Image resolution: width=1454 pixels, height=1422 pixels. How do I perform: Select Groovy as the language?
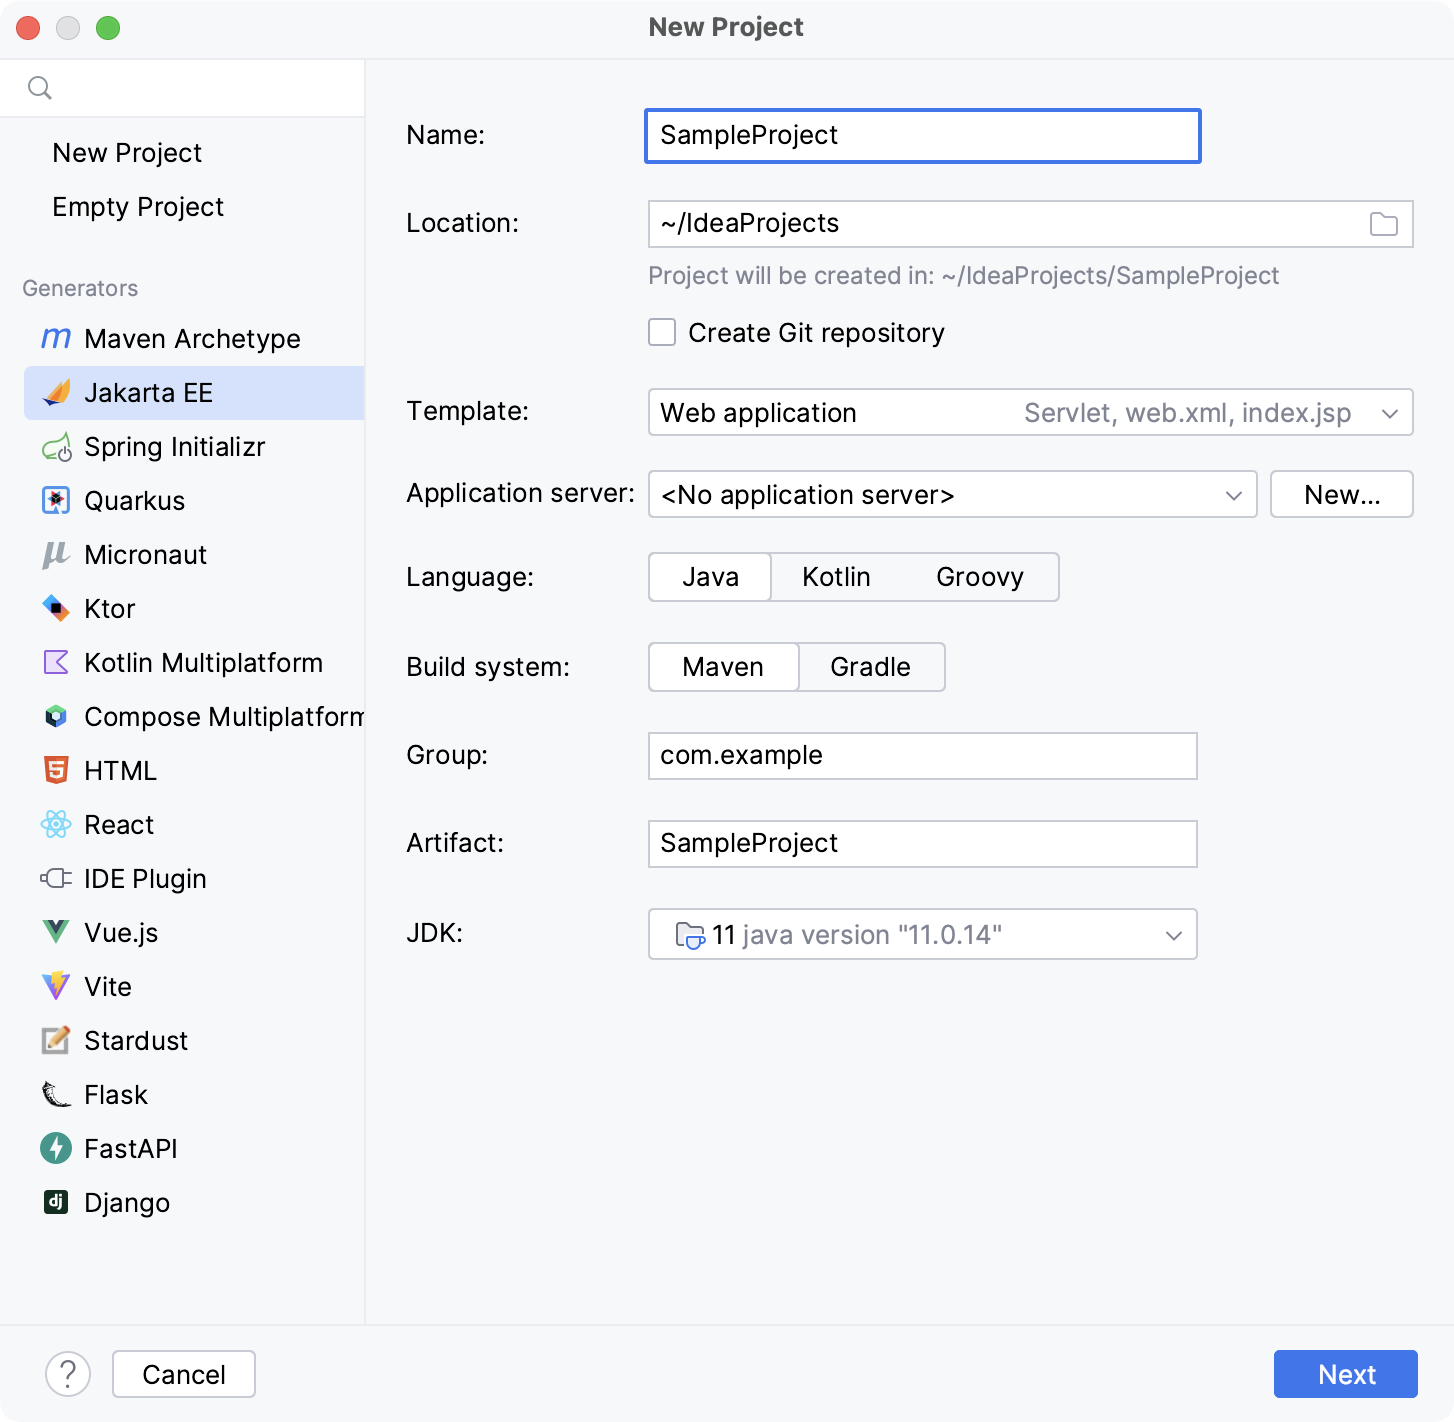[980, 577]
